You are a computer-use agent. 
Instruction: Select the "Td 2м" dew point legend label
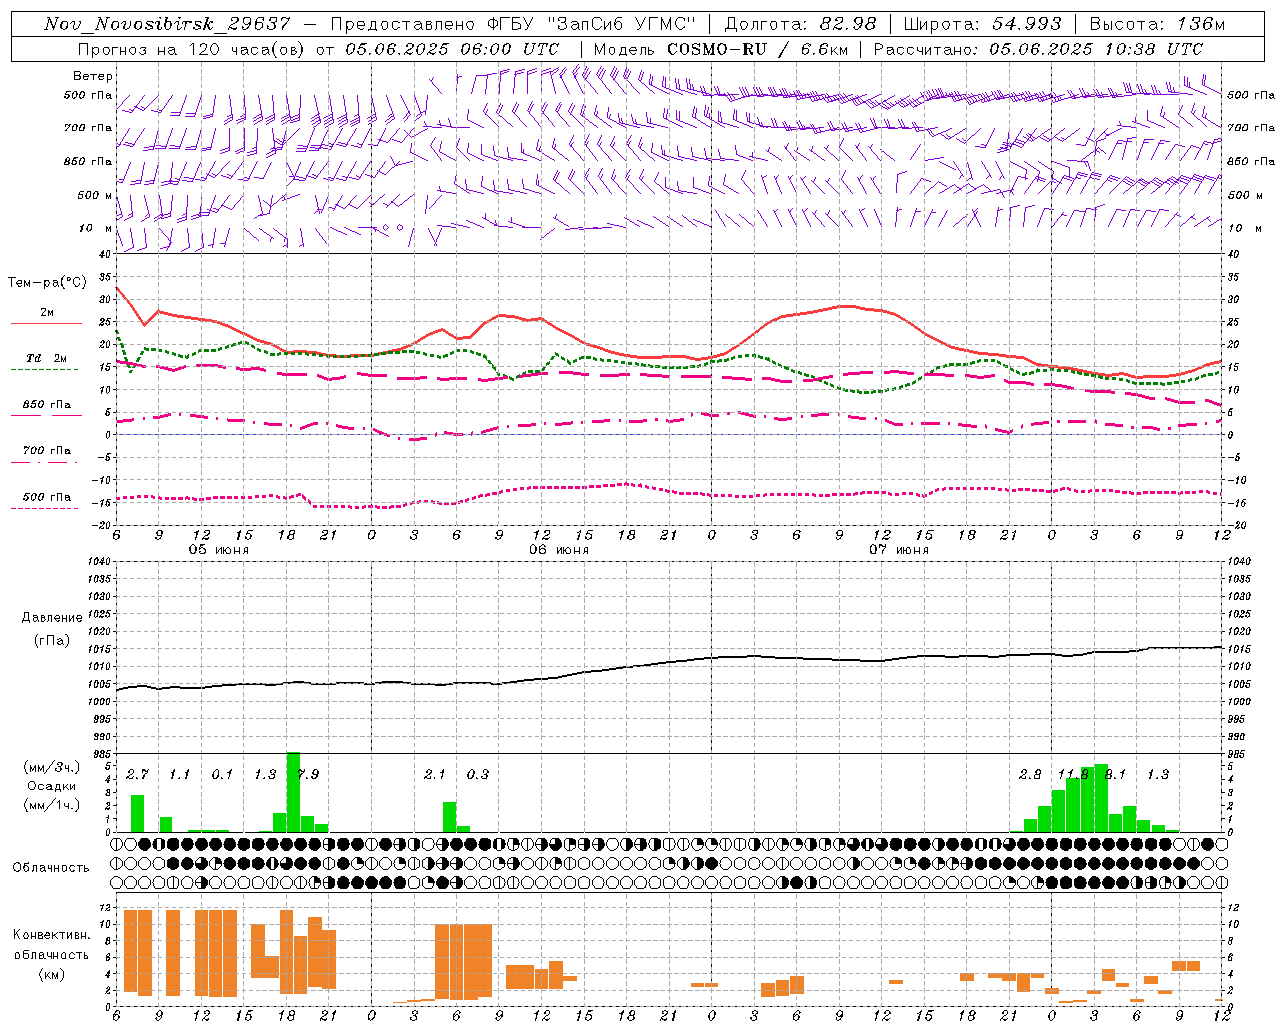(47, 358)
